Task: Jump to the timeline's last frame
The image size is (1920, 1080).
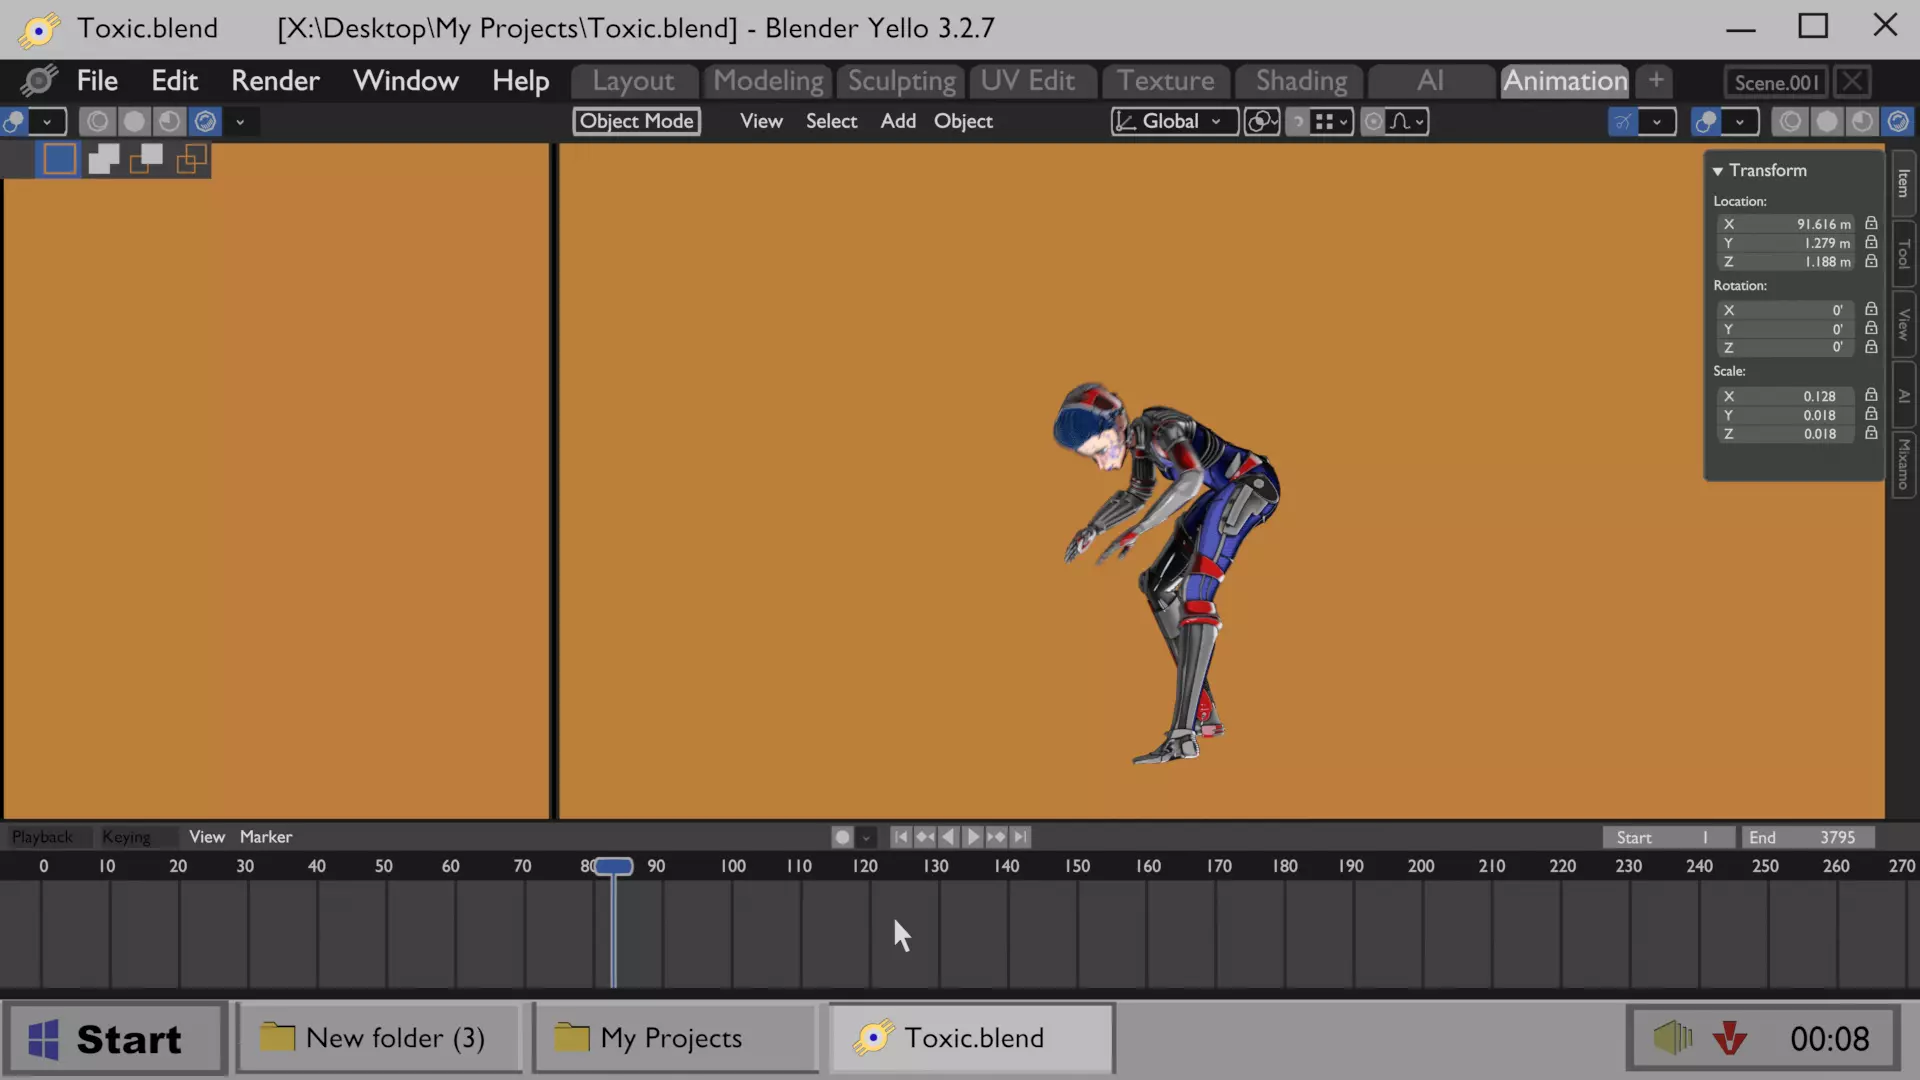Action: [x=1020, y=837]
